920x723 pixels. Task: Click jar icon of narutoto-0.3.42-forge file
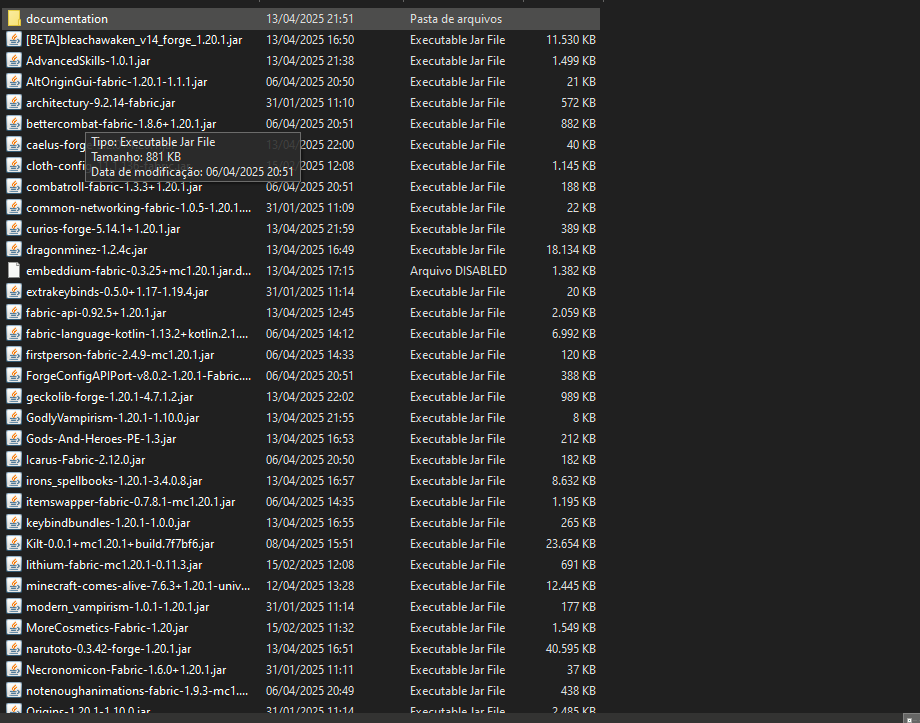point(14,649)
